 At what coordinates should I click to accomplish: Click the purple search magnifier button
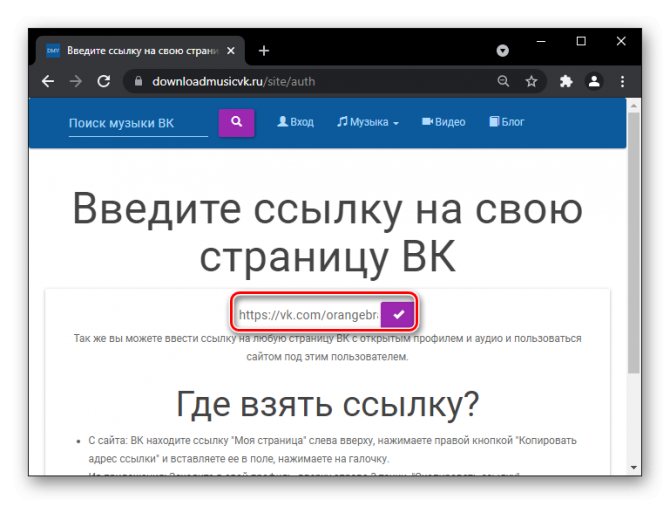point(236,123)
